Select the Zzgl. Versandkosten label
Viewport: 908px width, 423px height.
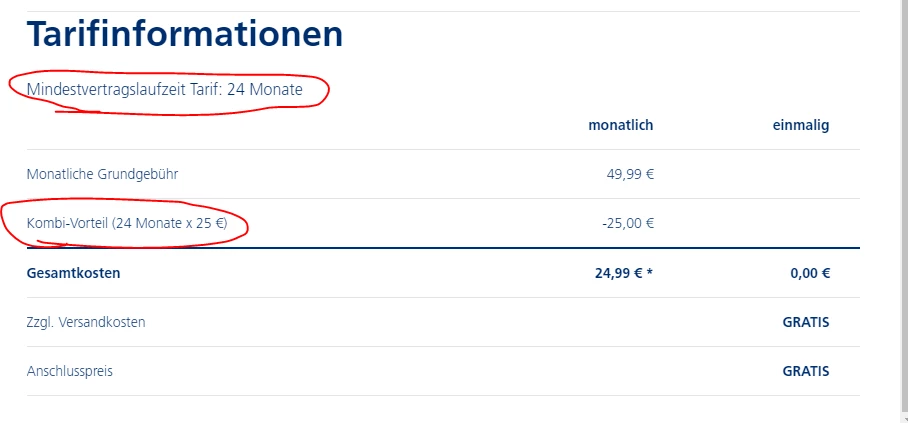pos(85,322)
